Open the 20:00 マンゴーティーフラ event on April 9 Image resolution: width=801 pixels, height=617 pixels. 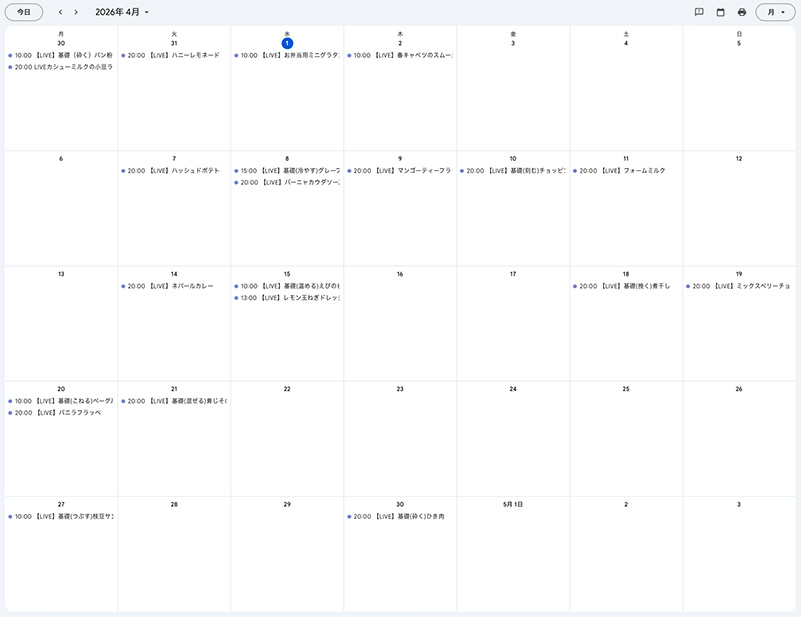tap(400, 171)
